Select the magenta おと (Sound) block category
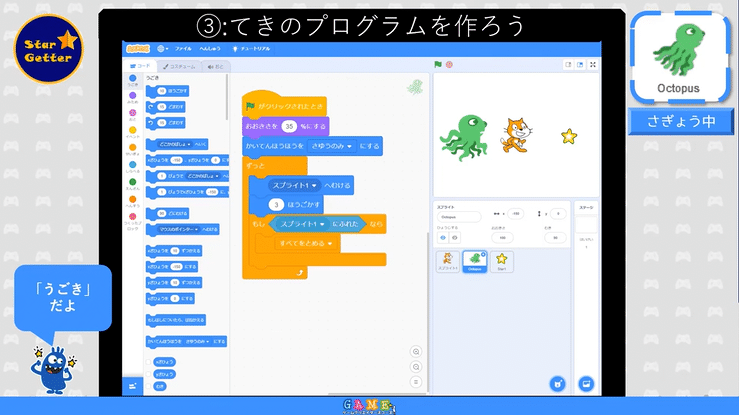Image resolution: width=739 pixels, height=415 pixels. (133, 115)
